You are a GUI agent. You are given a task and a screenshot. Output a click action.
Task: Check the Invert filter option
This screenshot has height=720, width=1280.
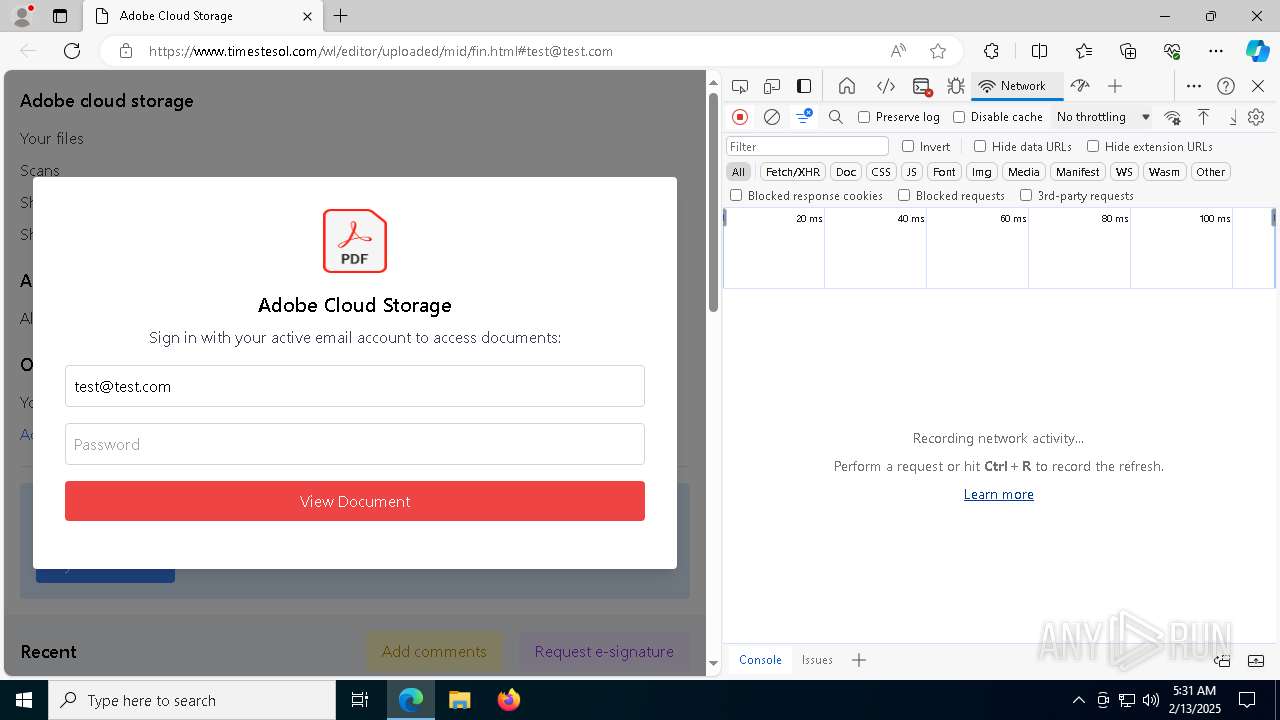coord(908,146)
